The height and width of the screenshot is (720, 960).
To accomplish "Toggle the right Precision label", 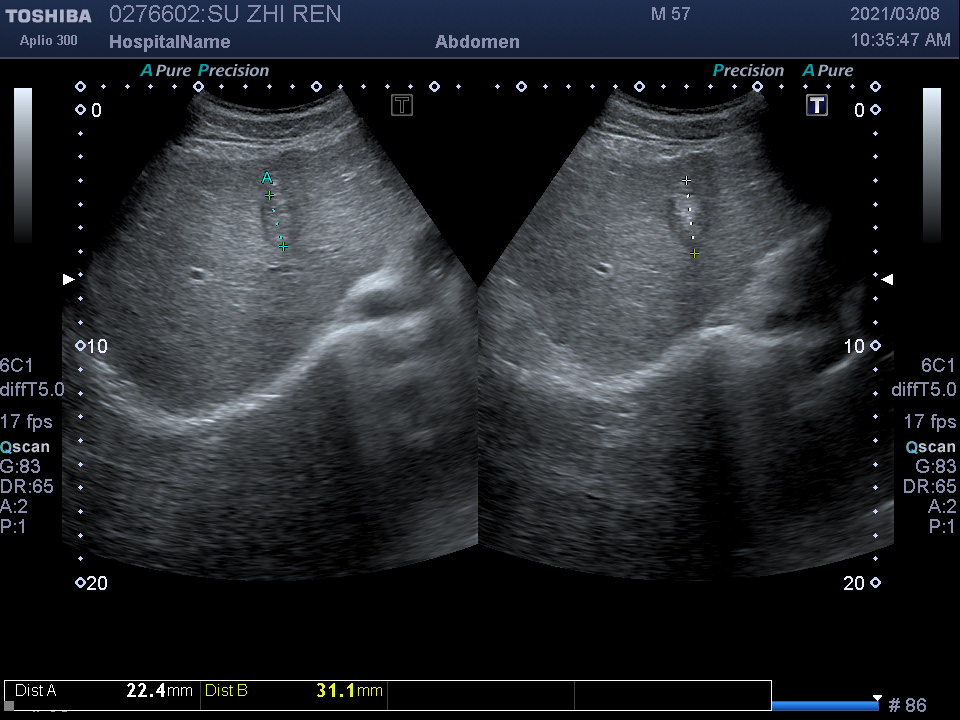I will pyautogui.click(x=748, y=71).
